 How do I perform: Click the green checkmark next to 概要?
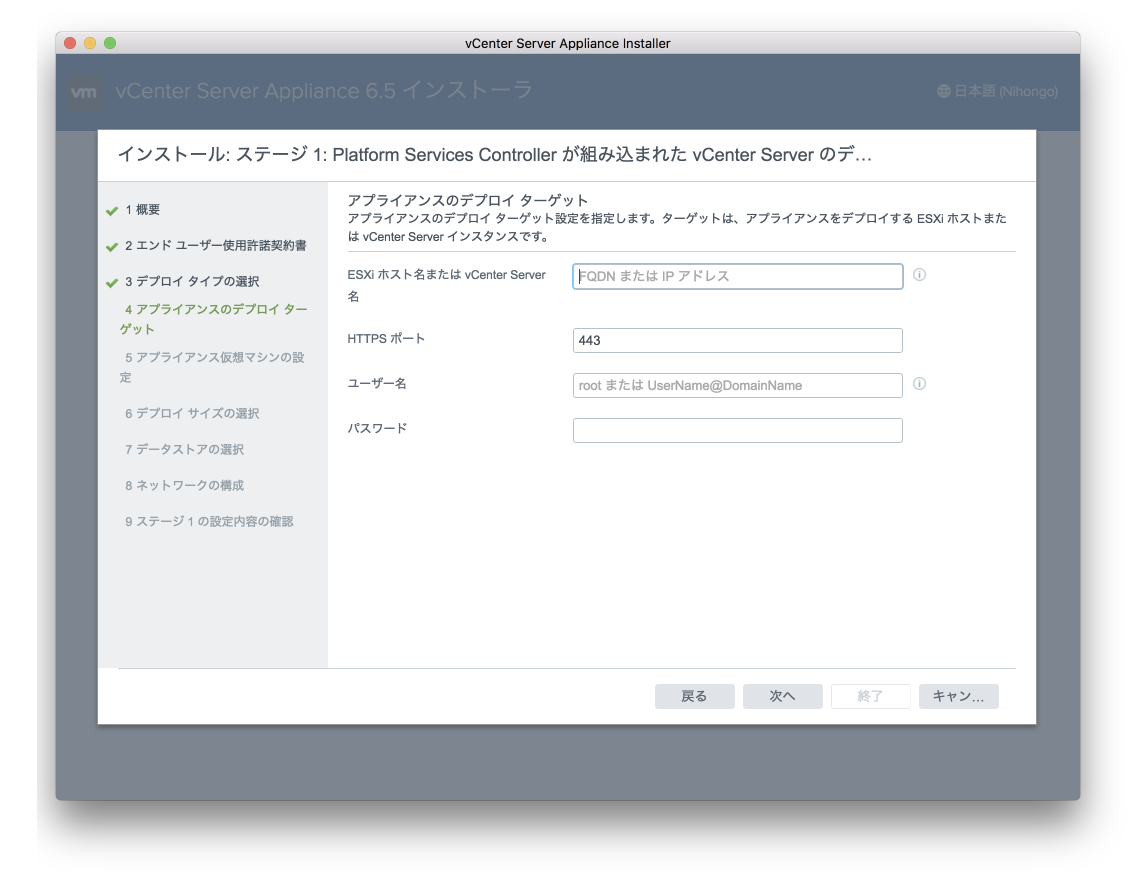(112, 210)
